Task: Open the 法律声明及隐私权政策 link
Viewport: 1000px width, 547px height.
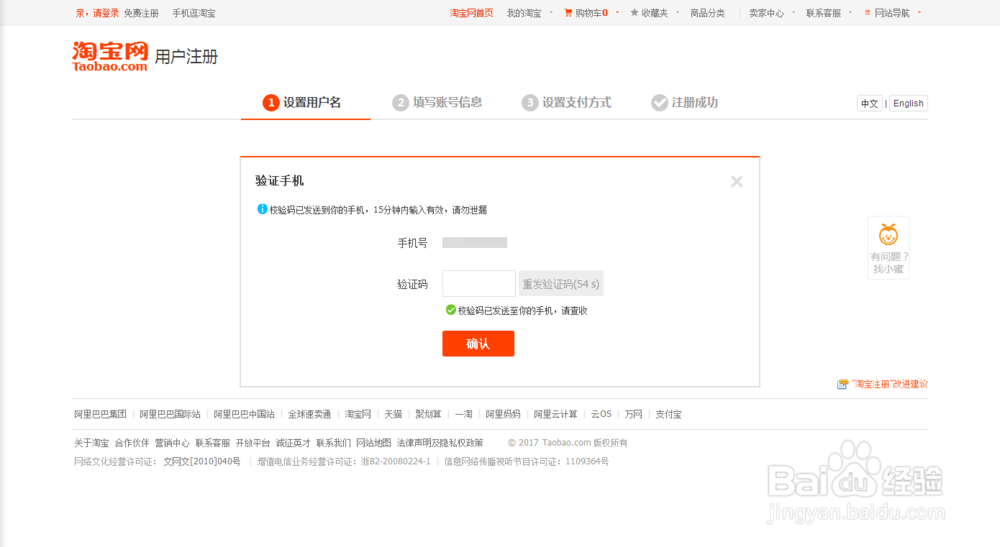Action: [x=440, y=443]
